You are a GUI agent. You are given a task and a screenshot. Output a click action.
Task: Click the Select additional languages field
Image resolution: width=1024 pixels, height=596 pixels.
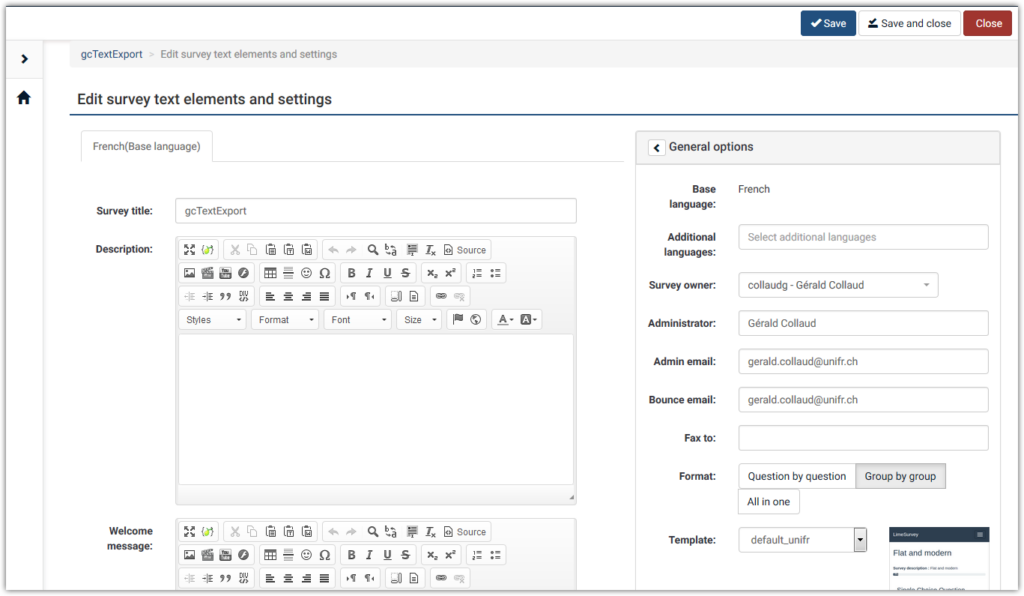pos(863,237)
